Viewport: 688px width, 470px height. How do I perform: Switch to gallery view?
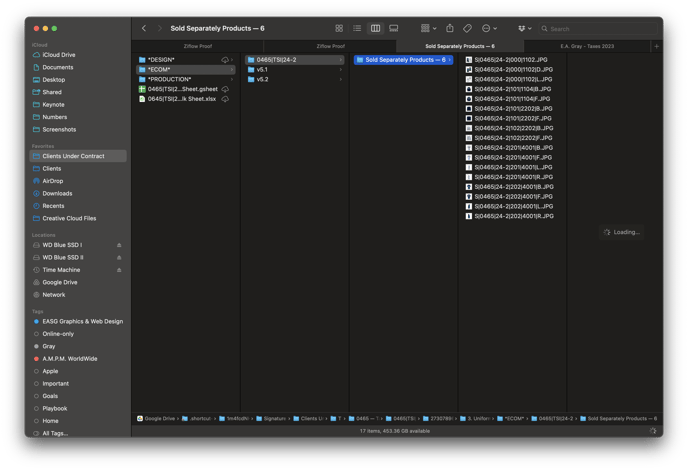pos(393,29)
